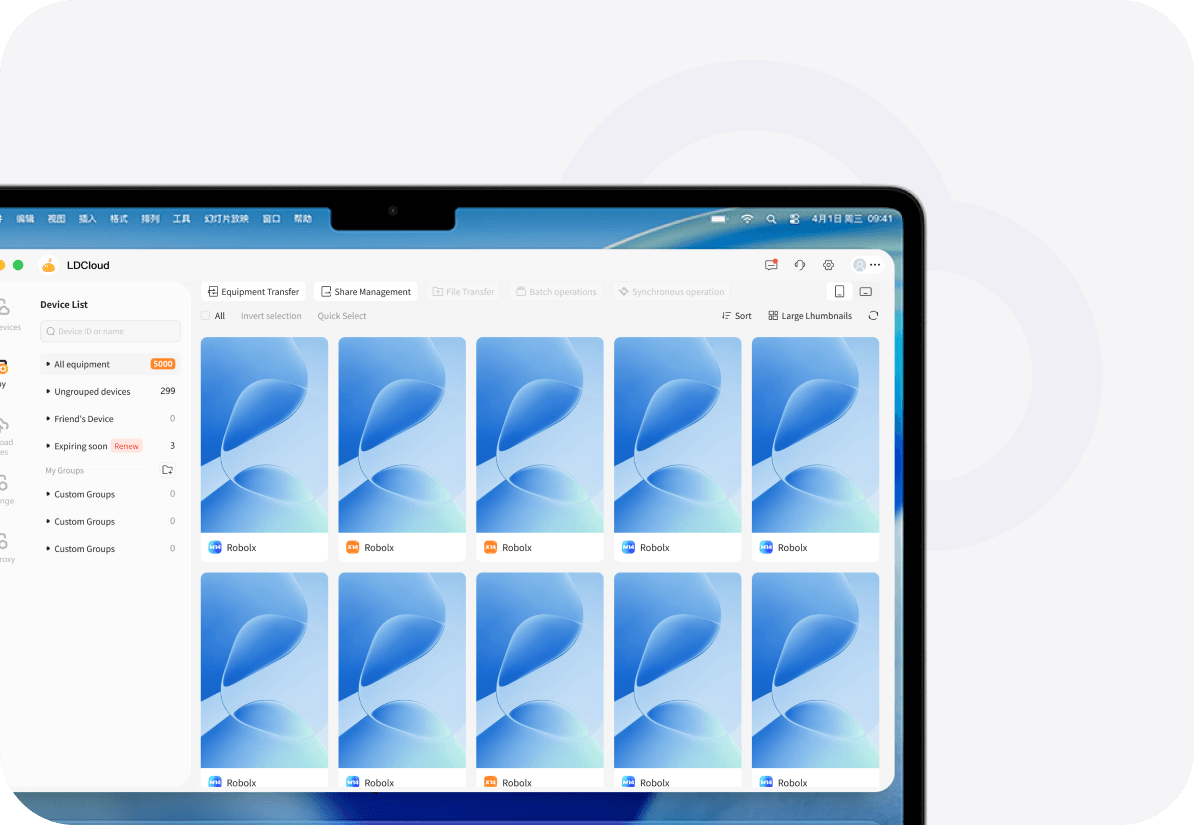The height and width of the screenshot is (825, 1194).
Task: Open the 视图 menu
Action: (56, 219)
